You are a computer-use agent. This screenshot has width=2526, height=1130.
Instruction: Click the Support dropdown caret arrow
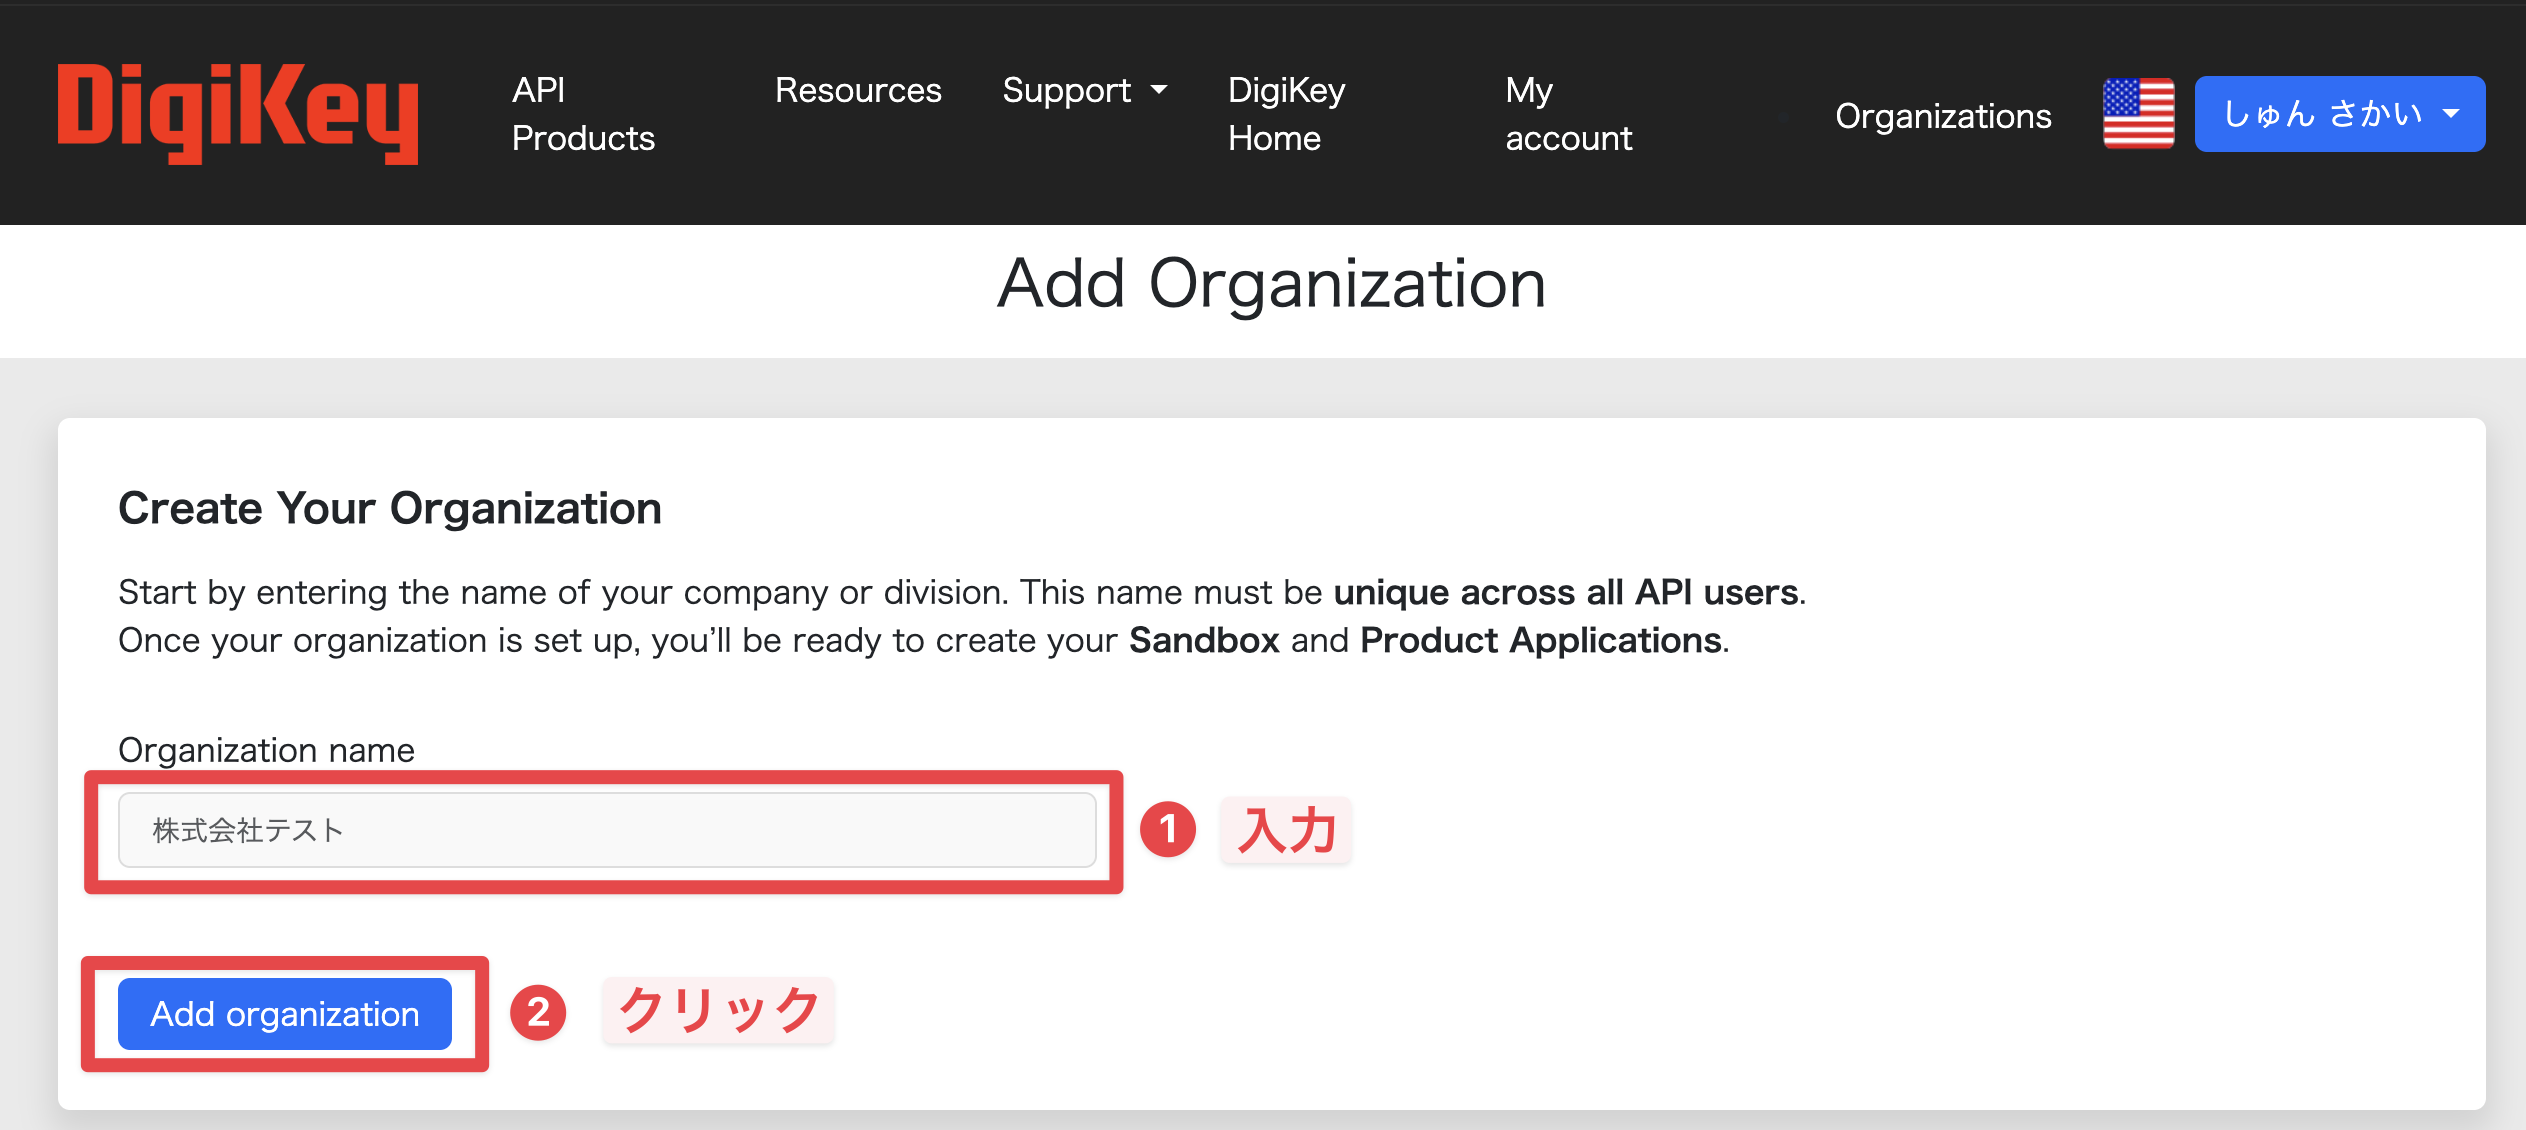1159,90
